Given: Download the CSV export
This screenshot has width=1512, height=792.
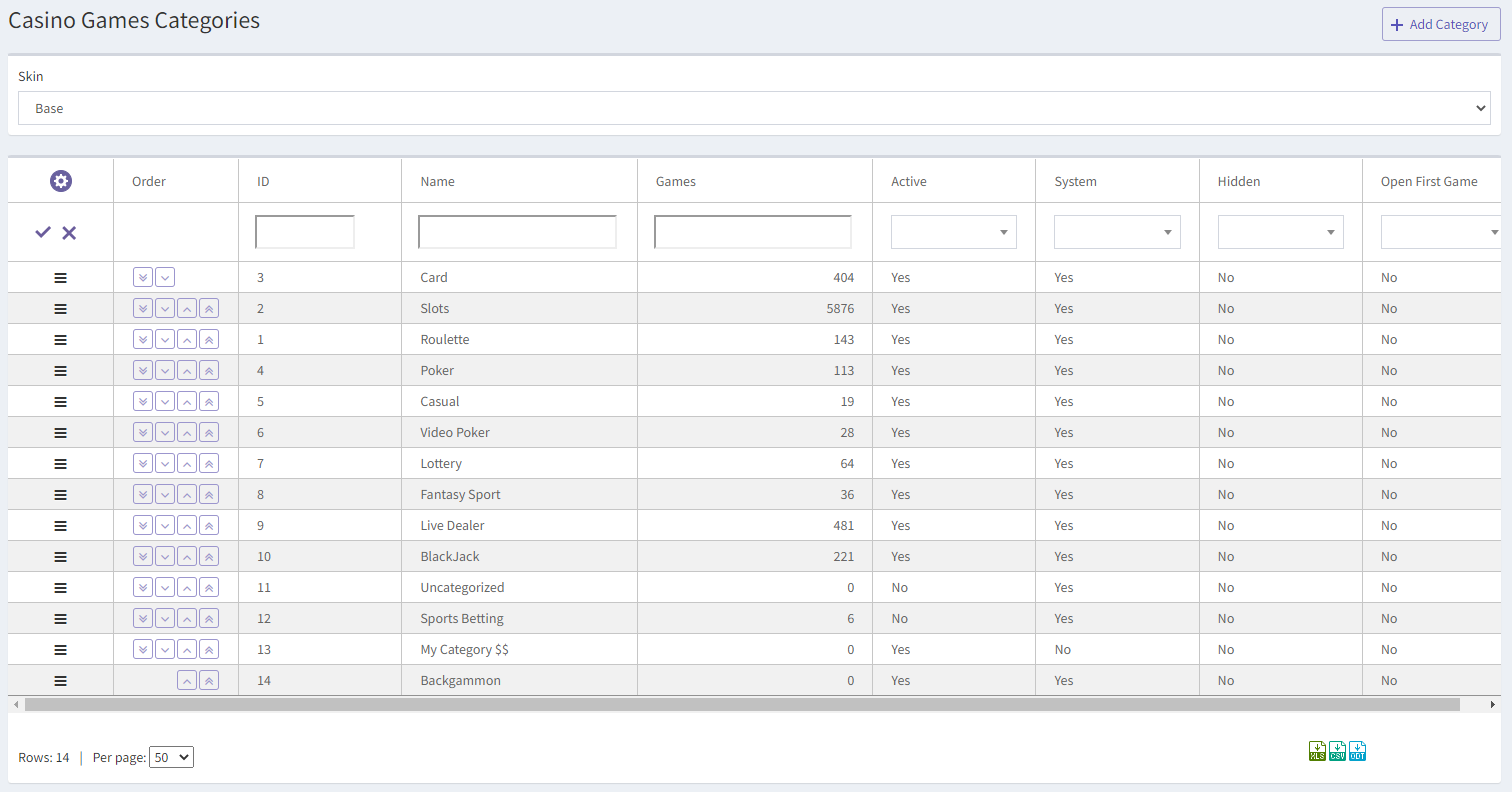Looking at the screenshot, I should pyautogui.click(x=1337, y=751).
